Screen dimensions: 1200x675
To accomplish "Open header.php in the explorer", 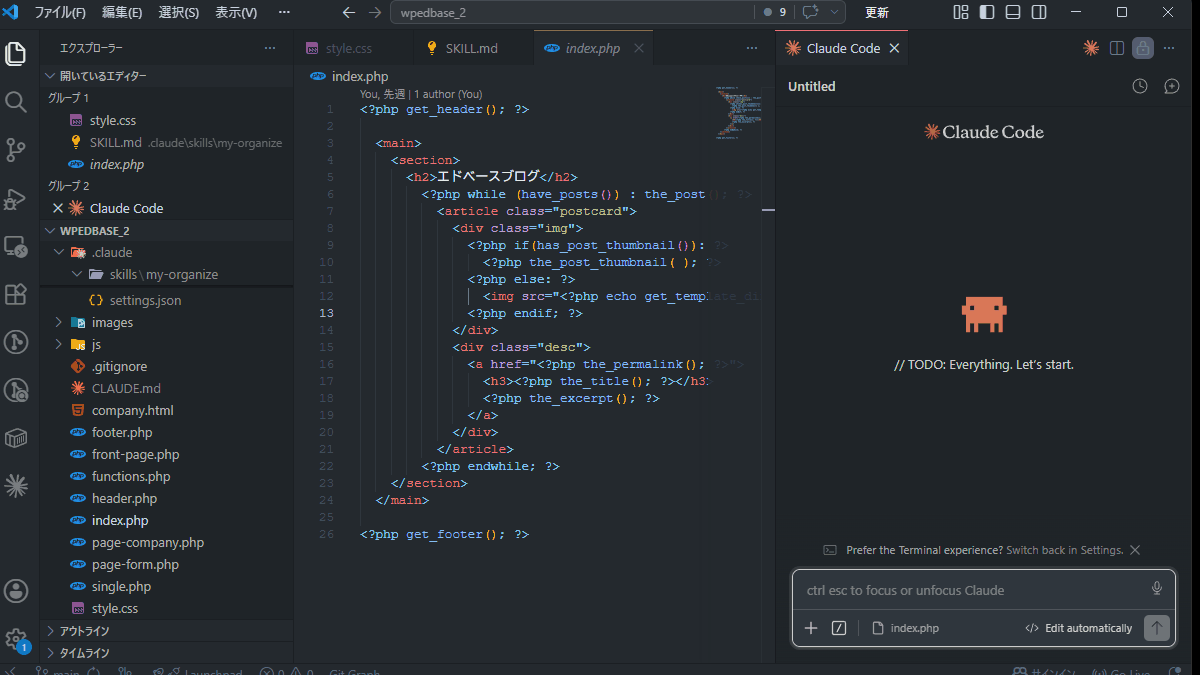I will (x=124, y=498).
